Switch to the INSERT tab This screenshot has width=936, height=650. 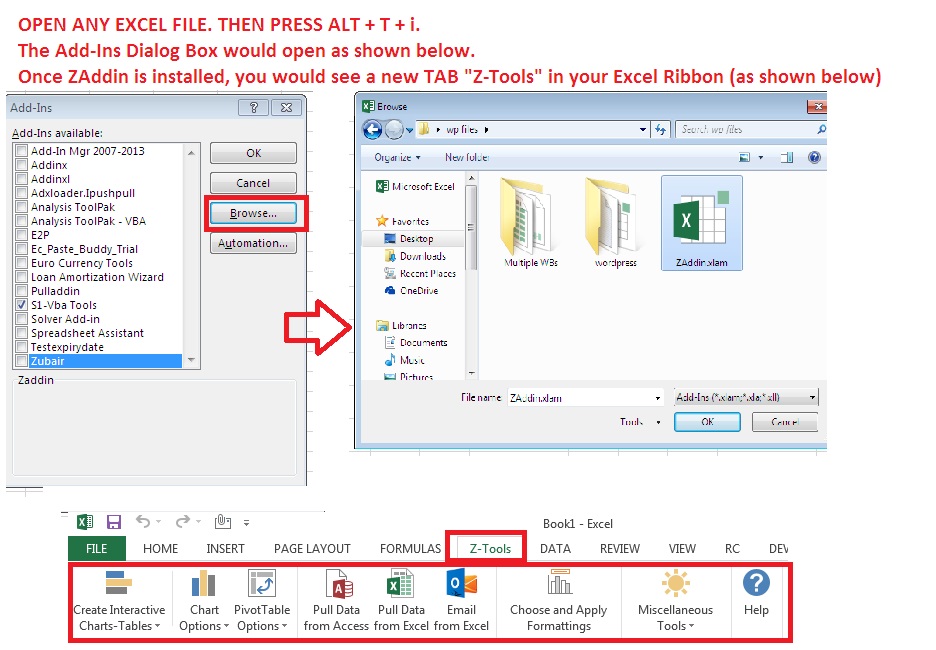point(226,549)
